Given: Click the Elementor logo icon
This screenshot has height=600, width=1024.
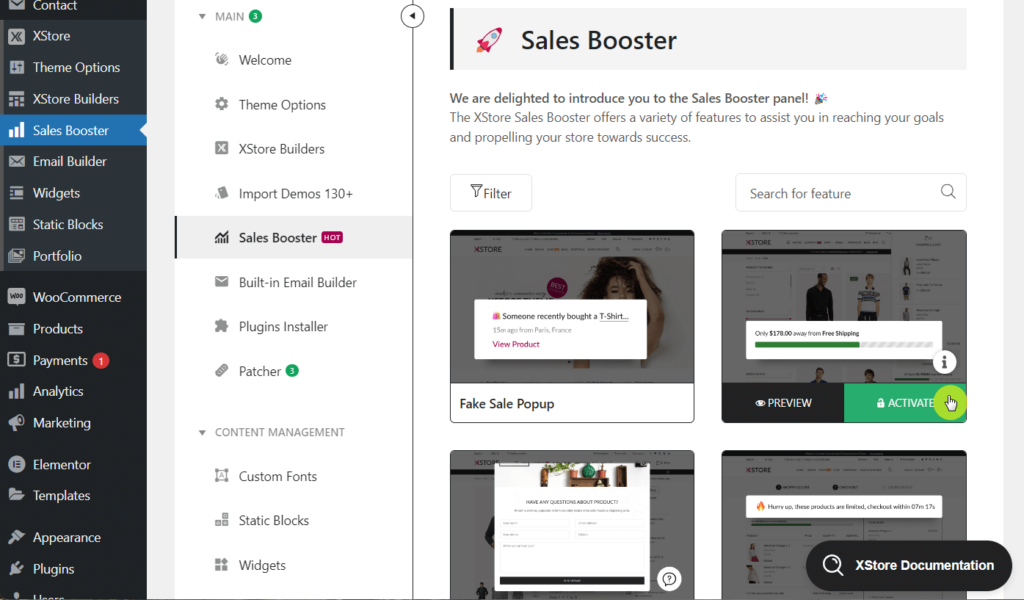Looking at the screenshot, I should point(17,464).
